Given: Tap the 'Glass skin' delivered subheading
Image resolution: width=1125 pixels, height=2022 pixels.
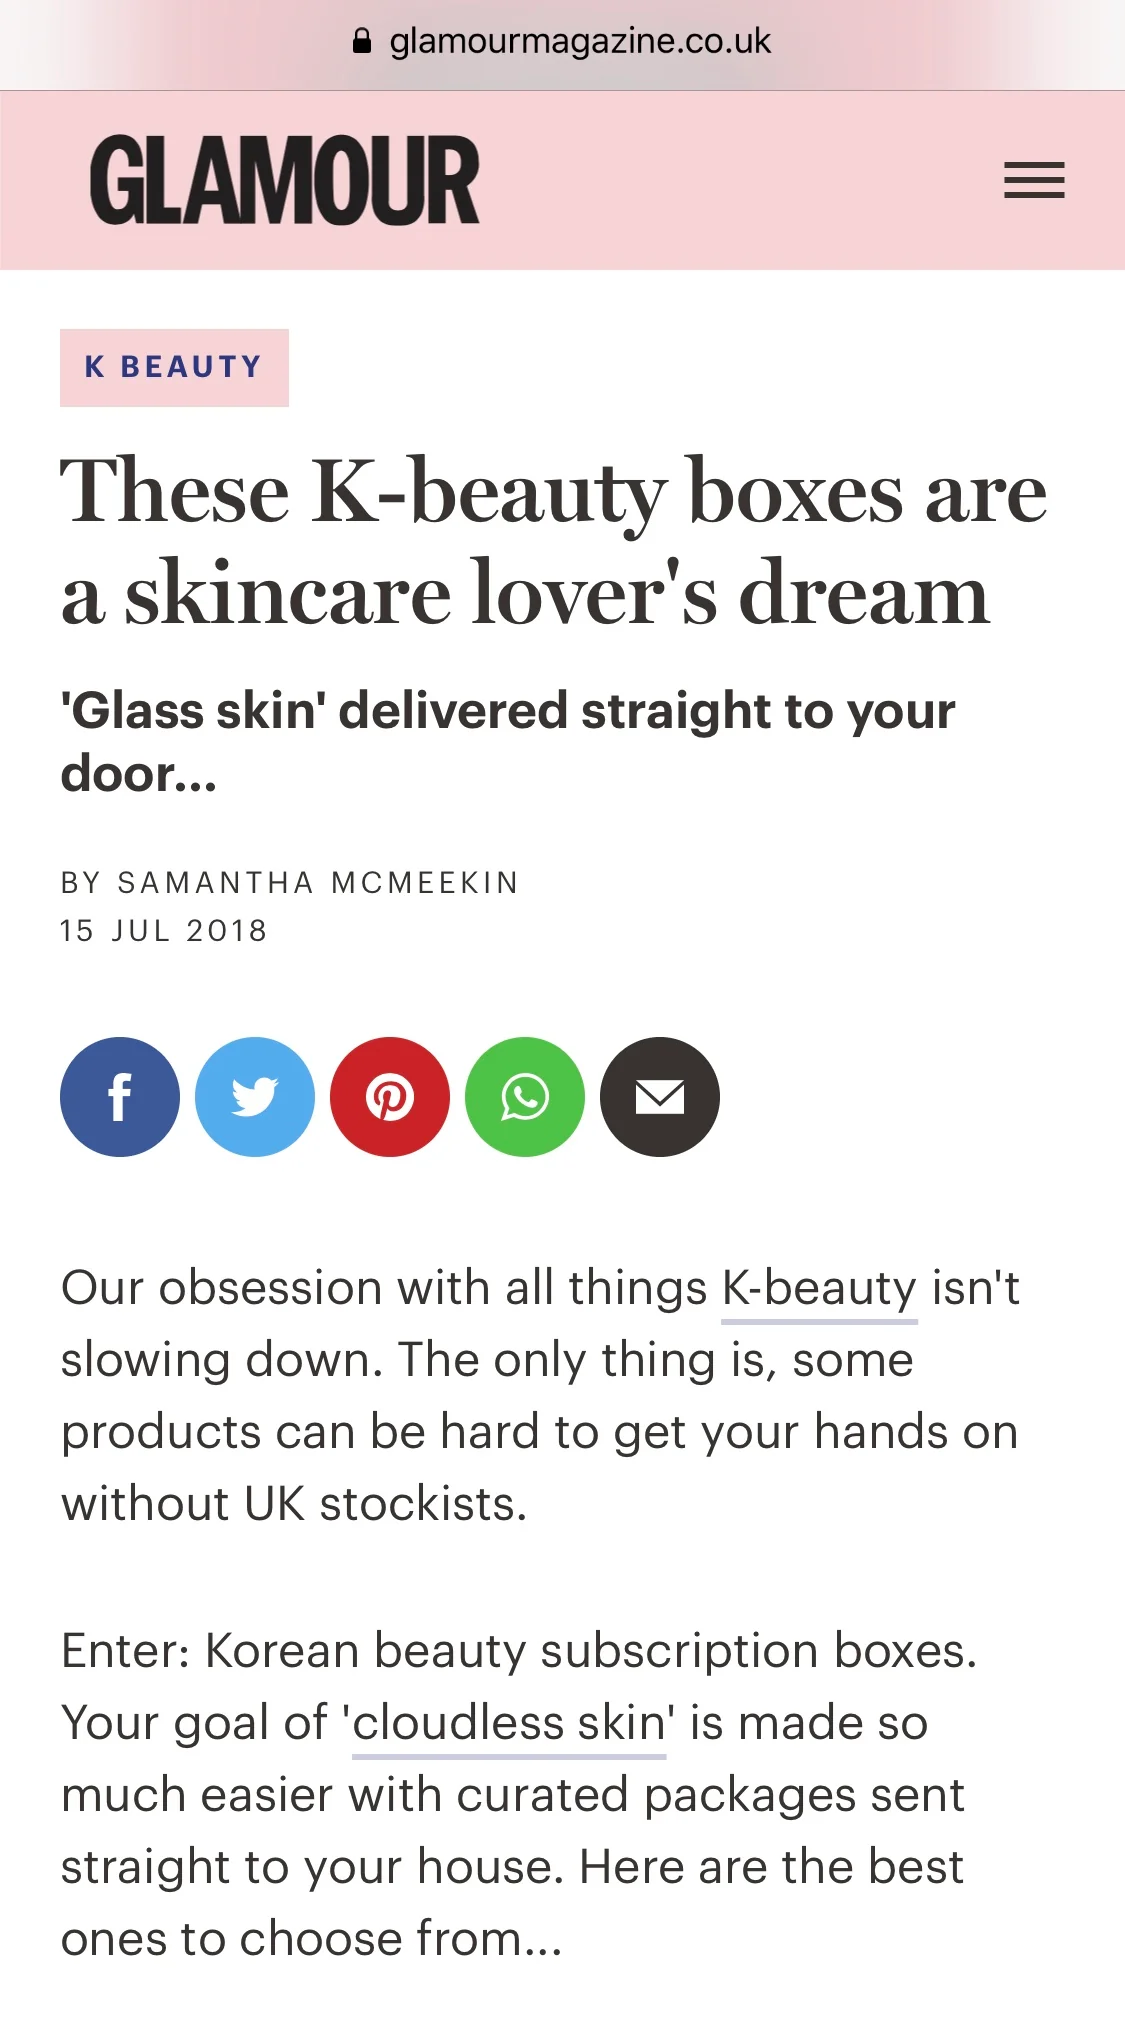Looking at the screenshot, I should (x=508, y=742).
